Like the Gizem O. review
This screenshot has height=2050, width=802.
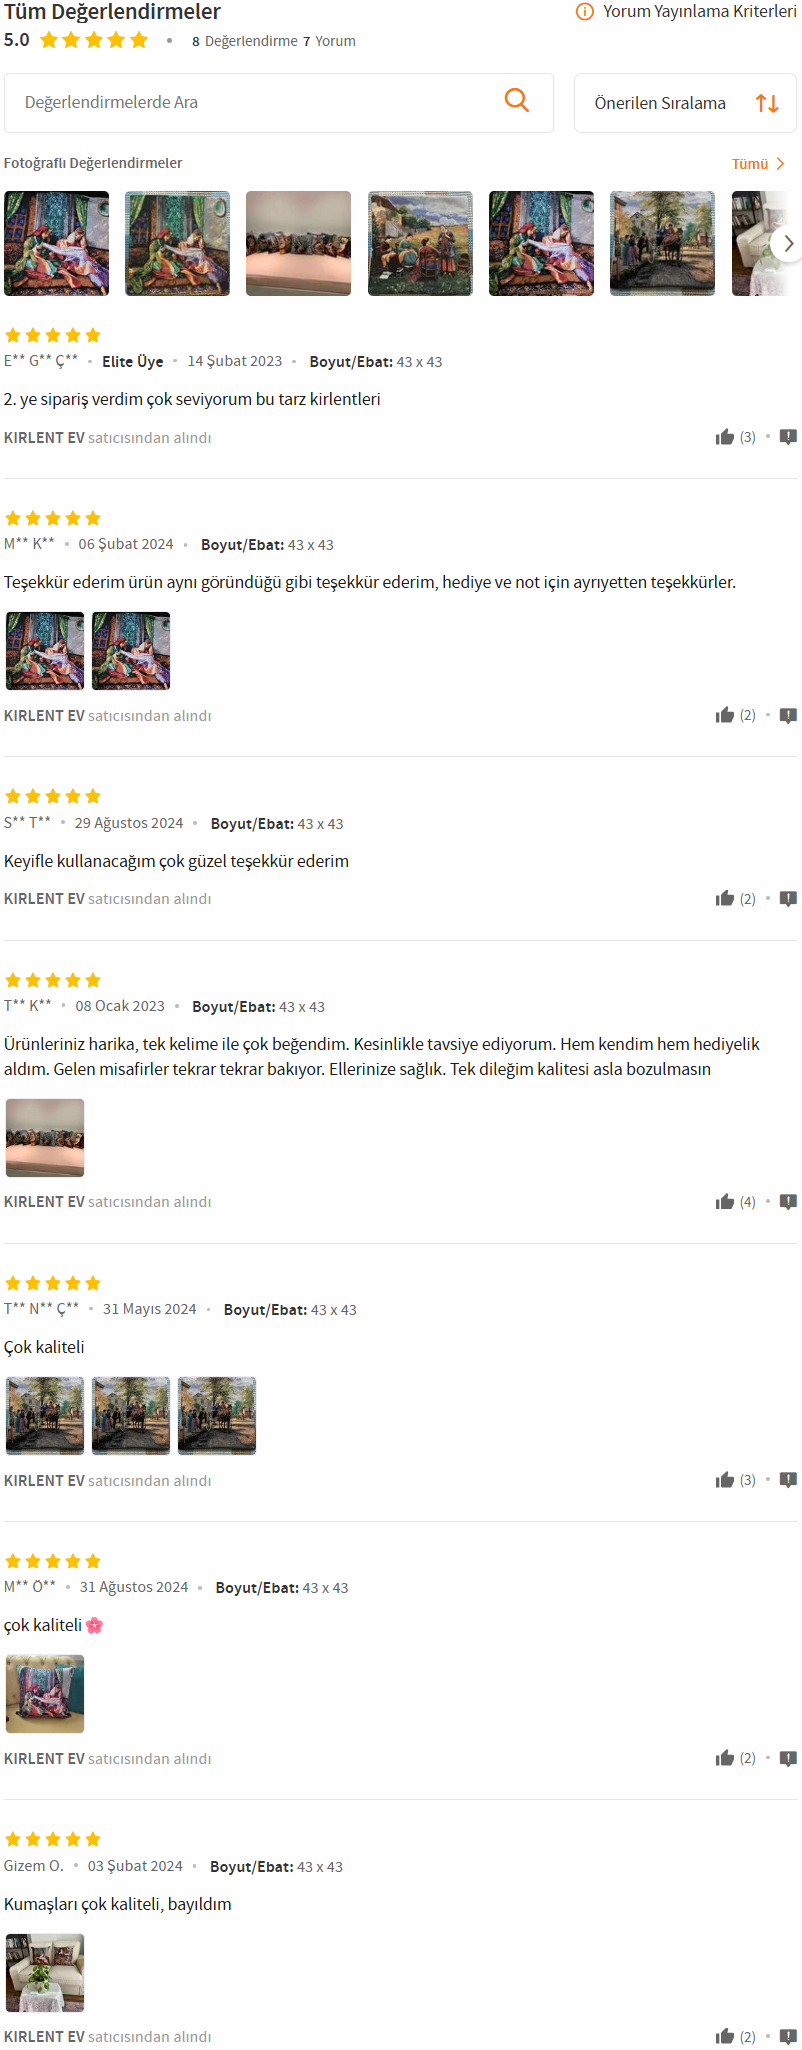(x=725, y=2037)
